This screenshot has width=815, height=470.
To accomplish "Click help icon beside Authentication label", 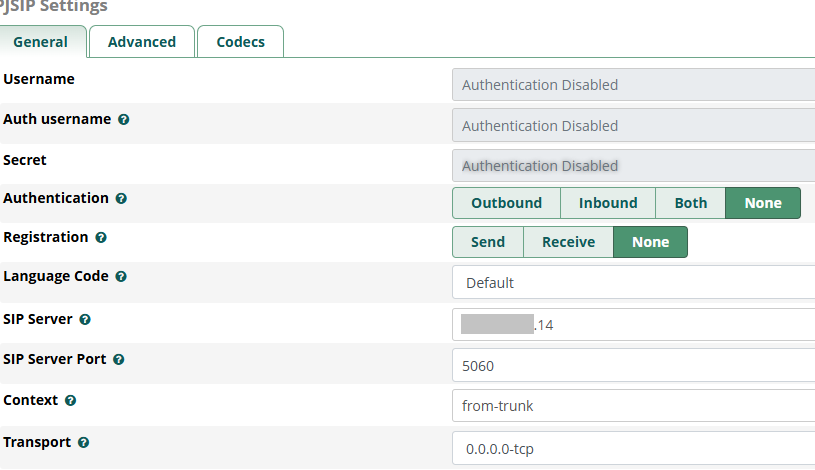I will coord(121,199).
